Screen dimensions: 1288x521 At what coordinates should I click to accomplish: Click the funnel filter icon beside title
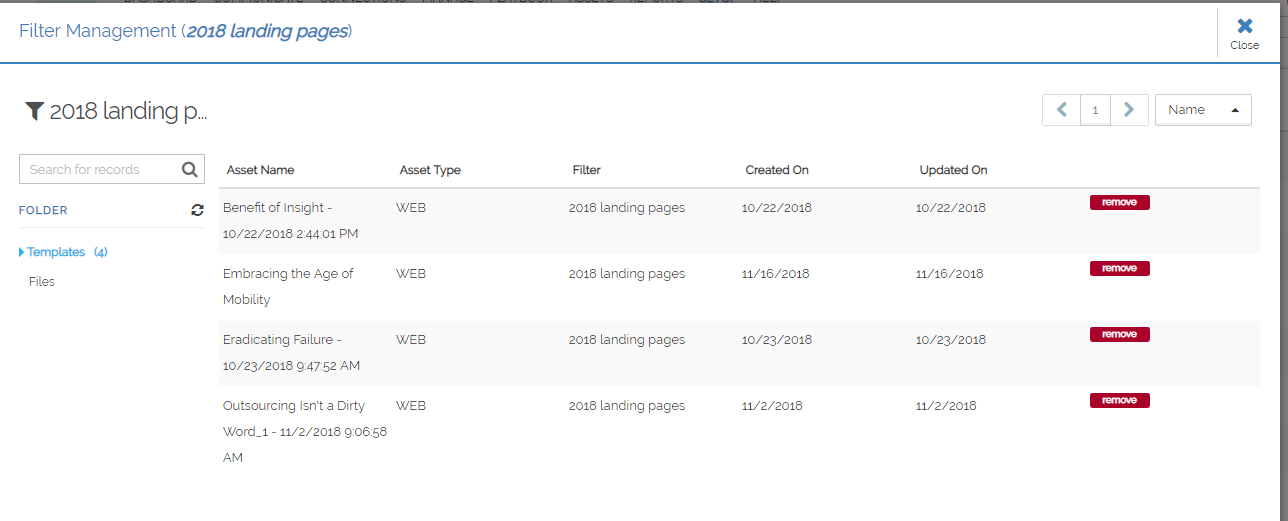[x=35, y=111]
